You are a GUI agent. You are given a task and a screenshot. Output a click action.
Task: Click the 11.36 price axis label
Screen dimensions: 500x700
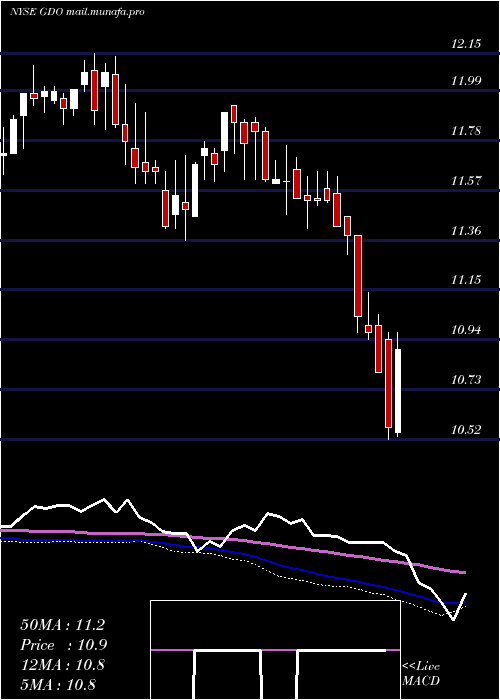(466, 231)
